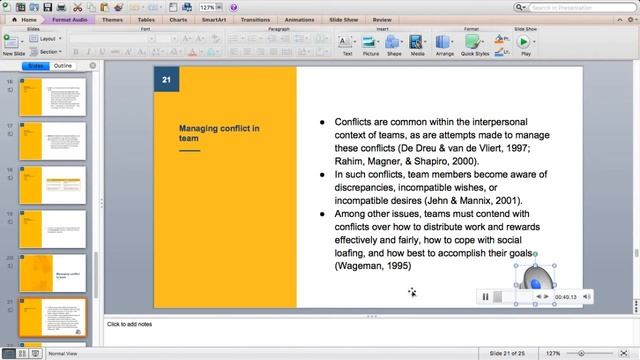
Task: Click the audio progress bar
Action: [x=513, y=297]
